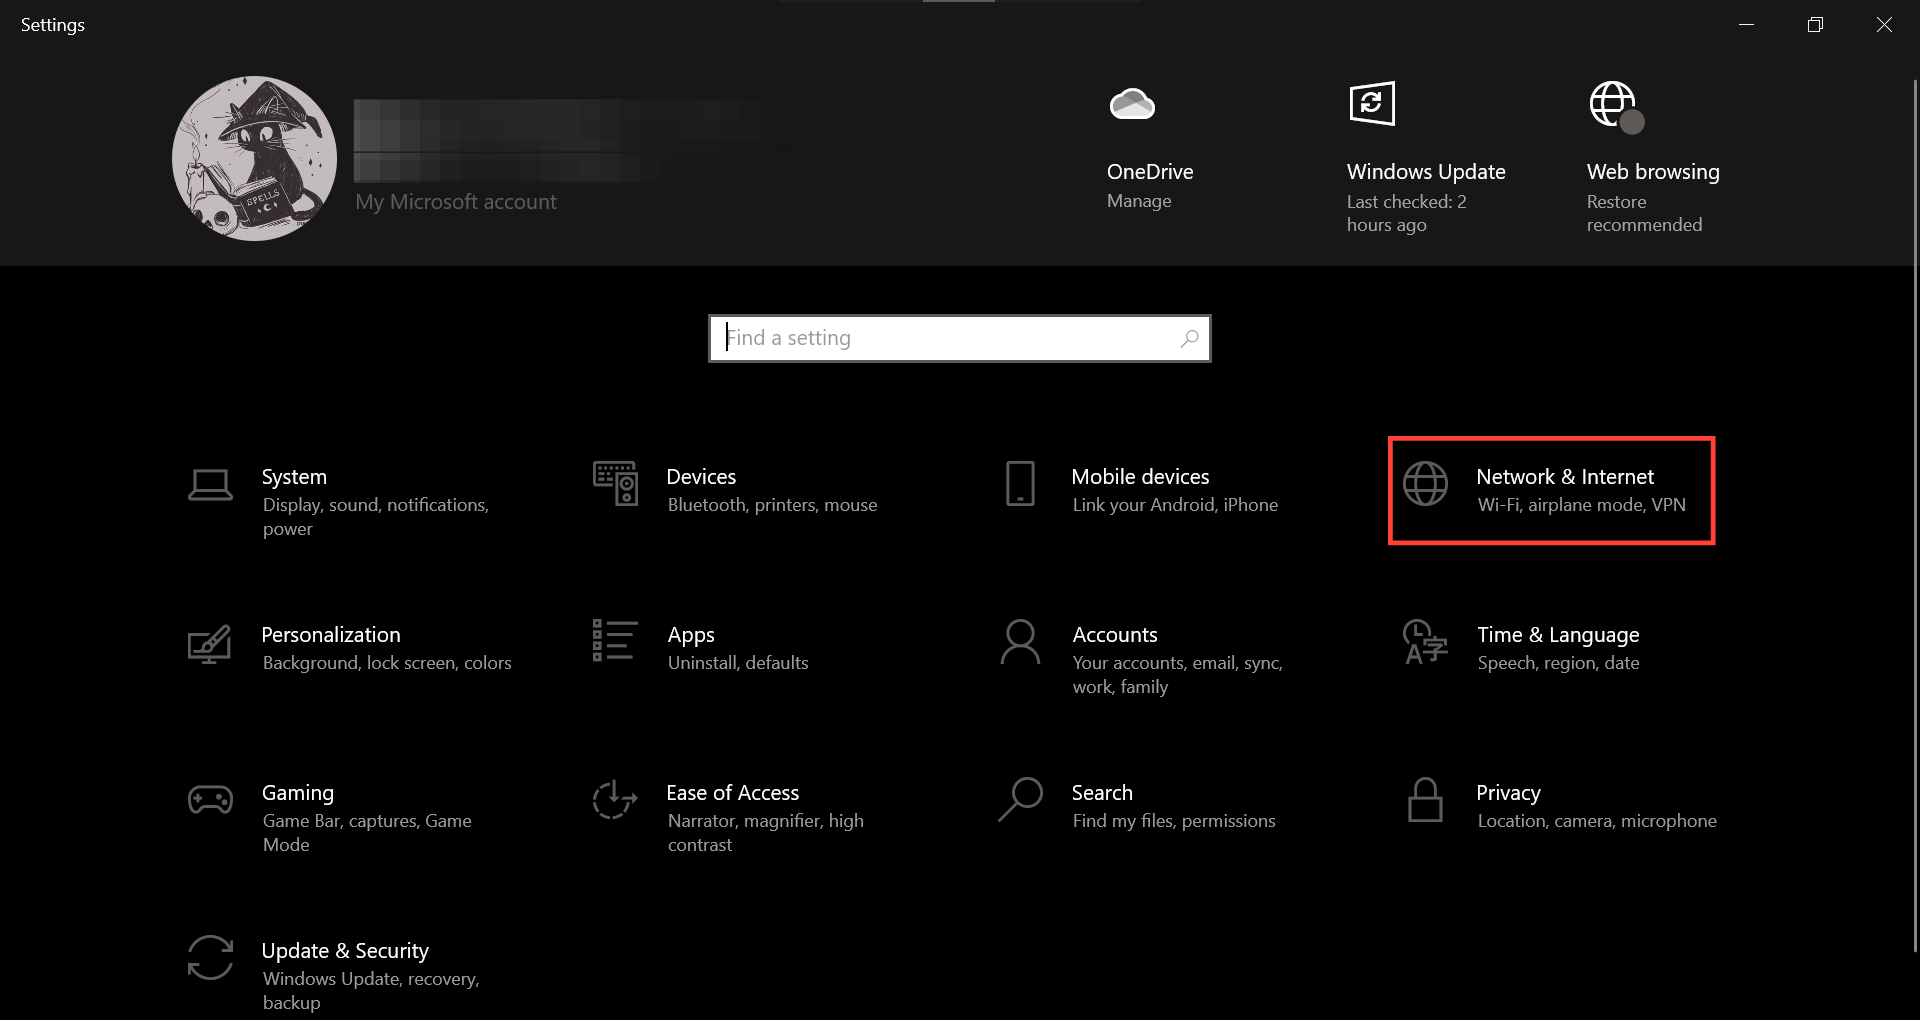This screenshot has width=1920, height=1020.
Task: Click the Search magnifier category icon
Action: point(1020,800)
